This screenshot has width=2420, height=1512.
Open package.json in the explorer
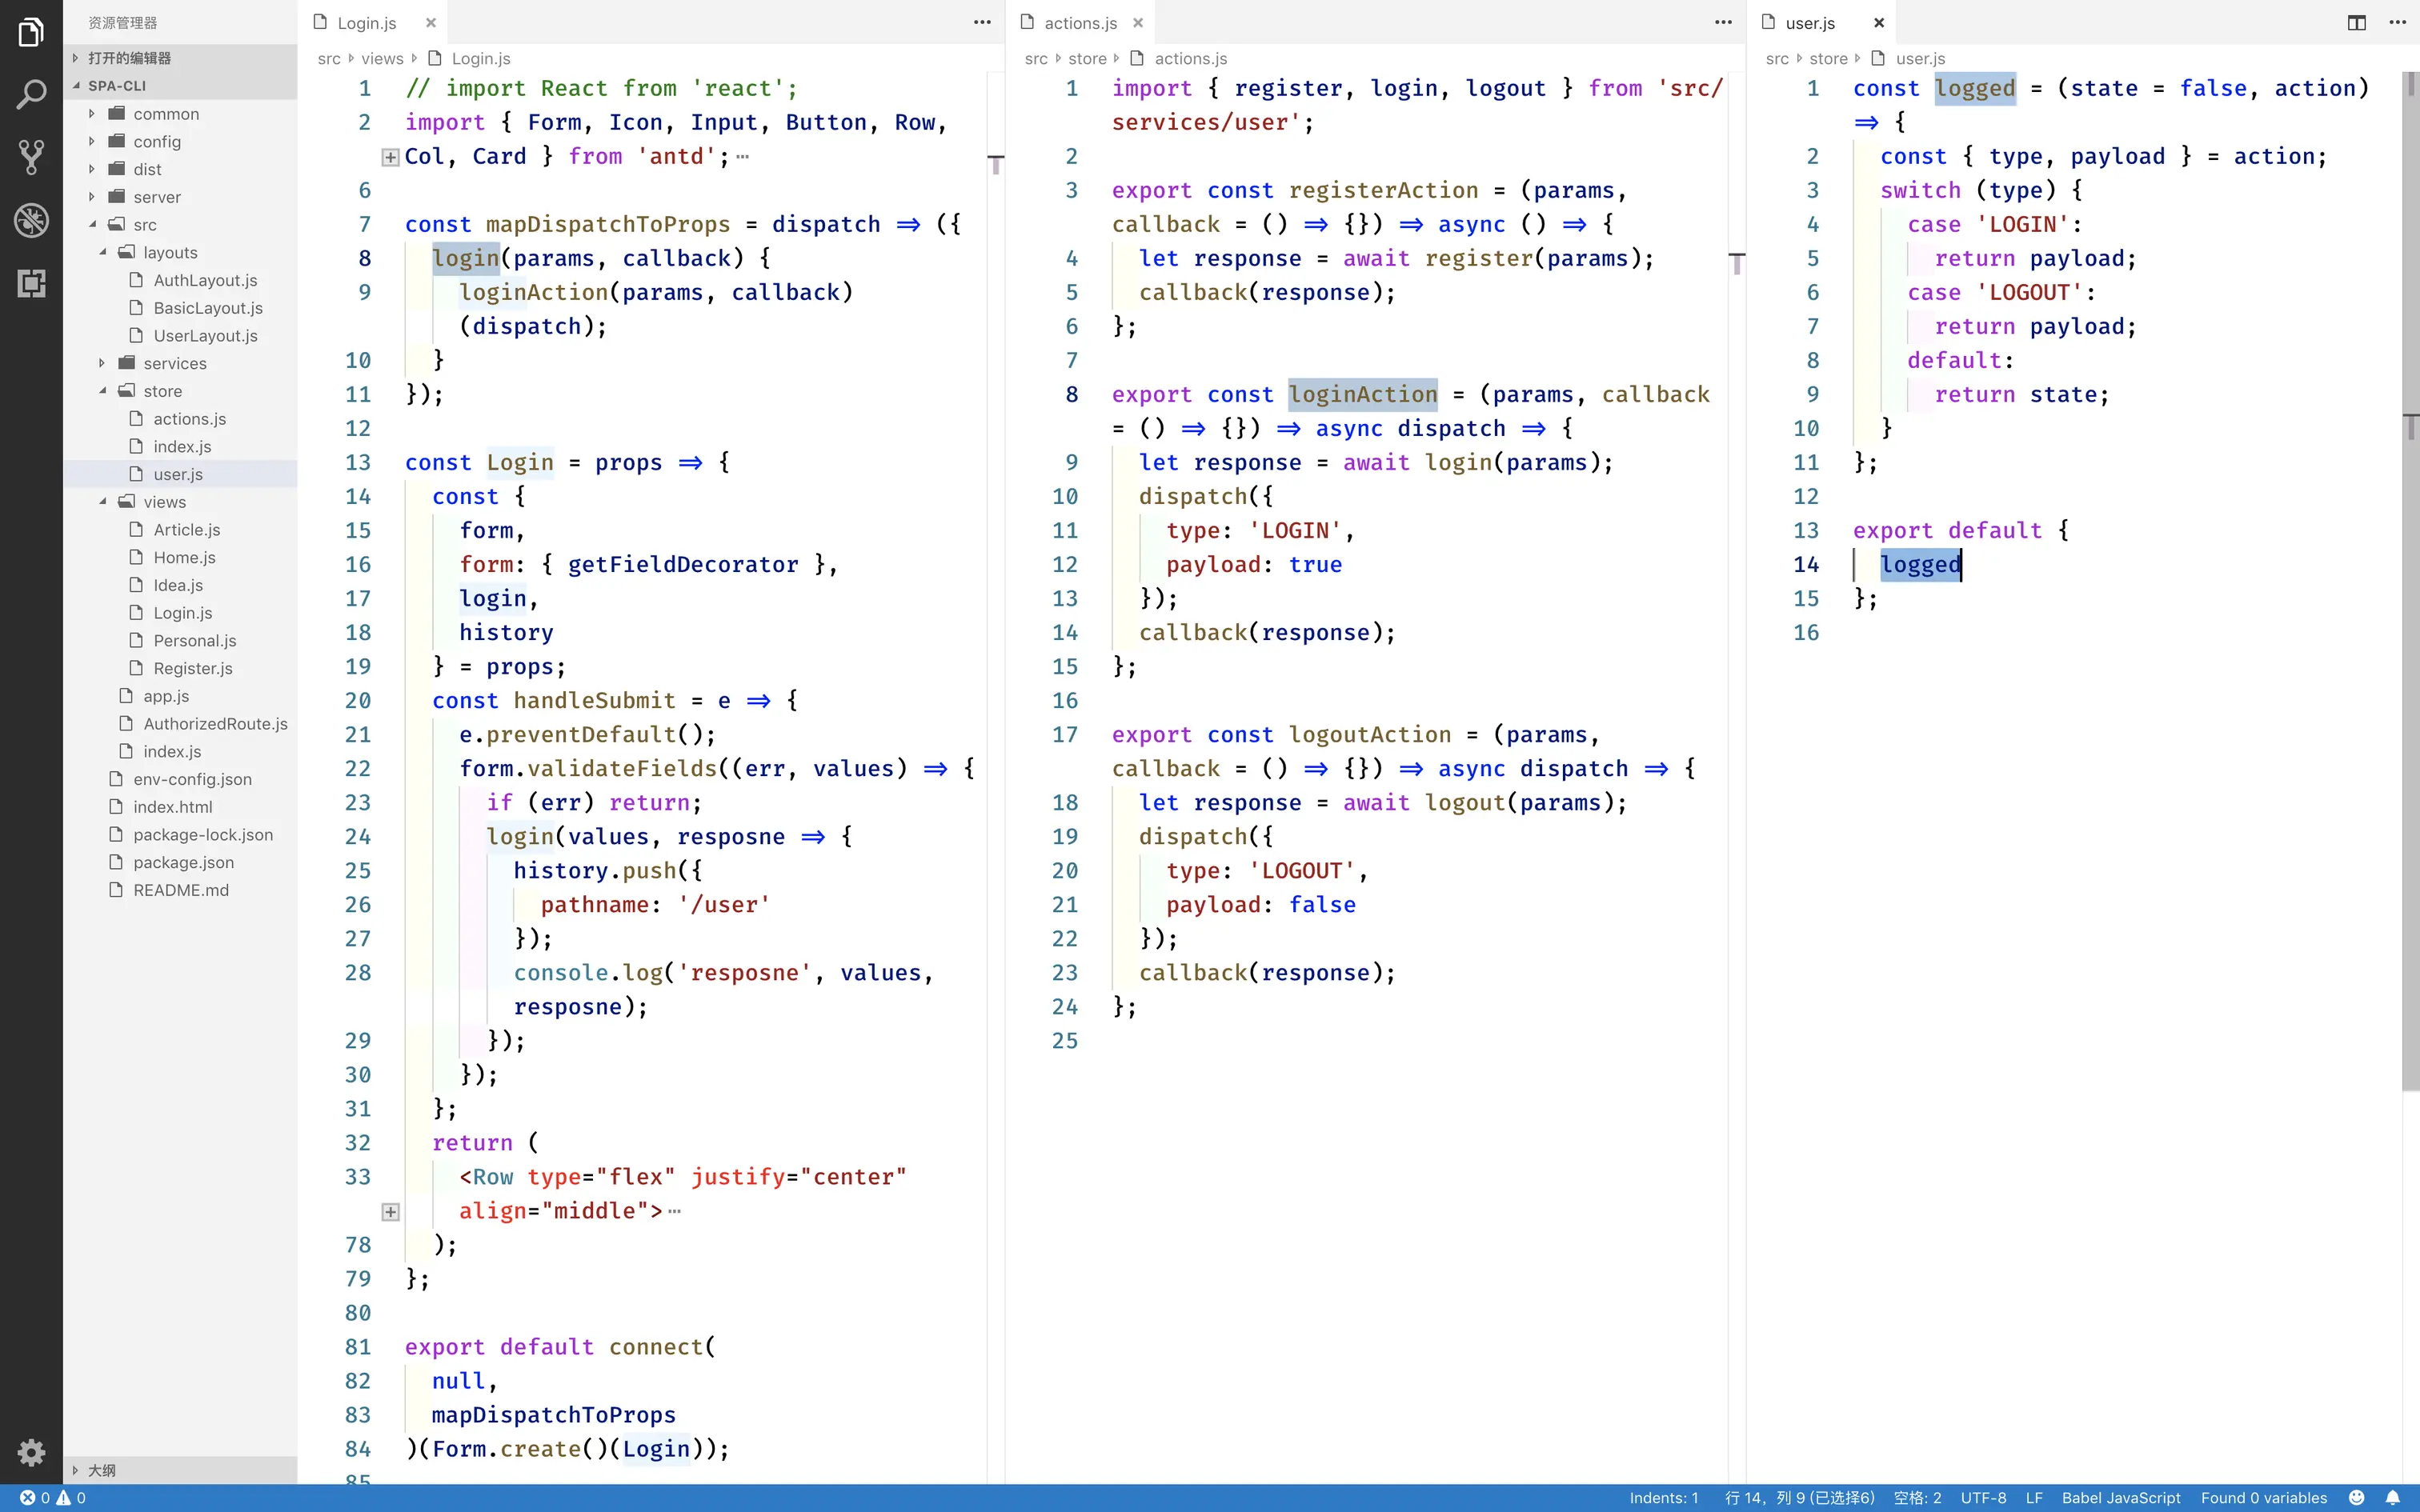(x=183, y=862)
